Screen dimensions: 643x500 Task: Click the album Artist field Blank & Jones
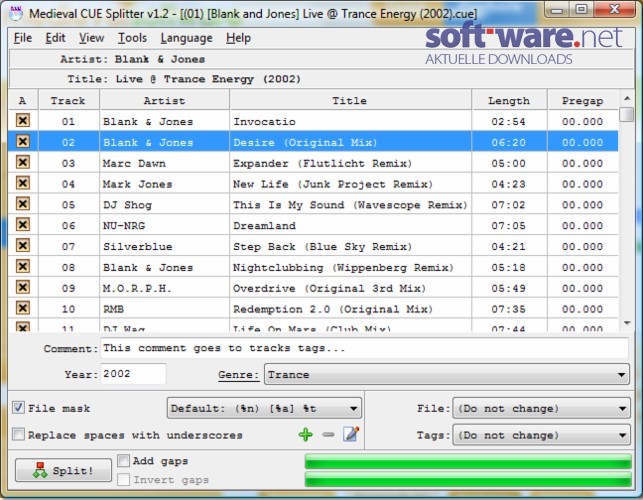point(159,59)
